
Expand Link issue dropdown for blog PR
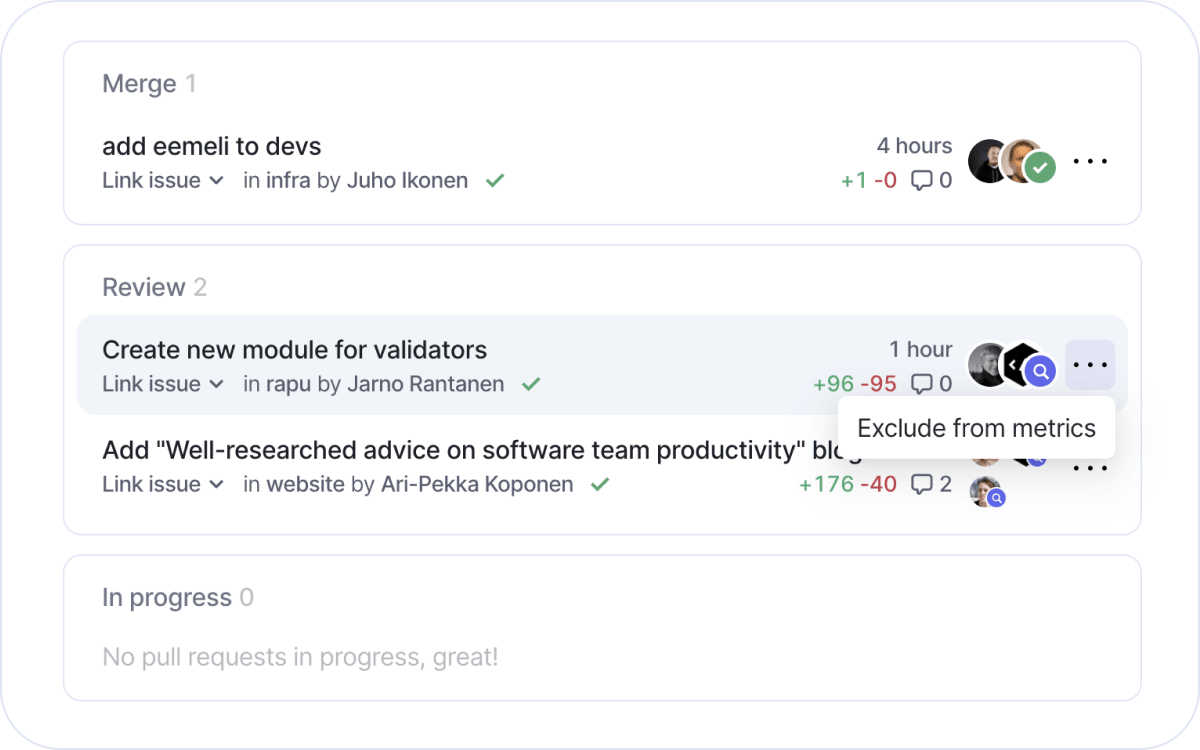[163, 485]
